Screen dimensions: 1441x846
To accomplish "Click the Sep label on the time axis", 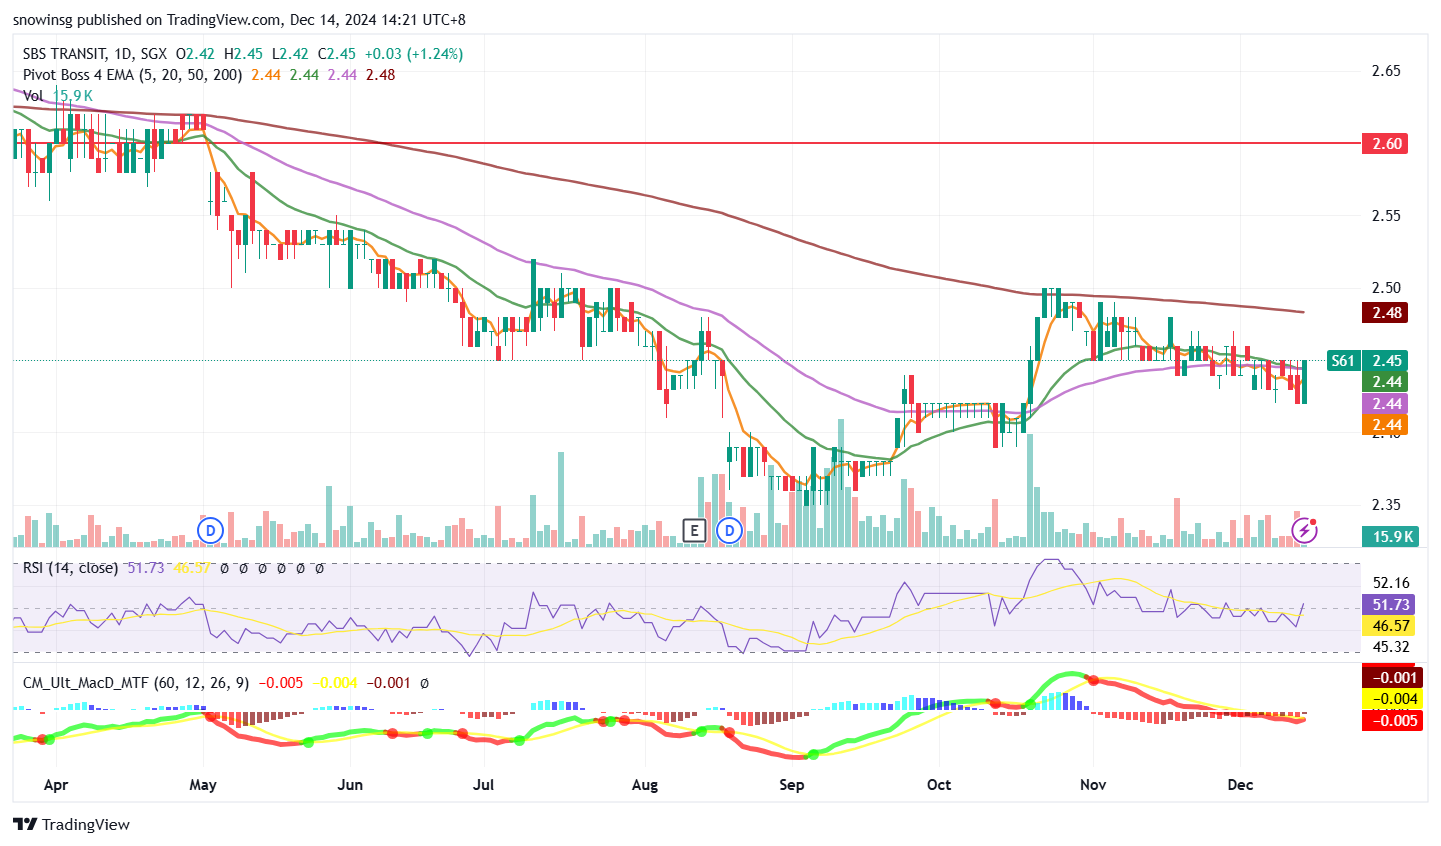I will 792,785.
